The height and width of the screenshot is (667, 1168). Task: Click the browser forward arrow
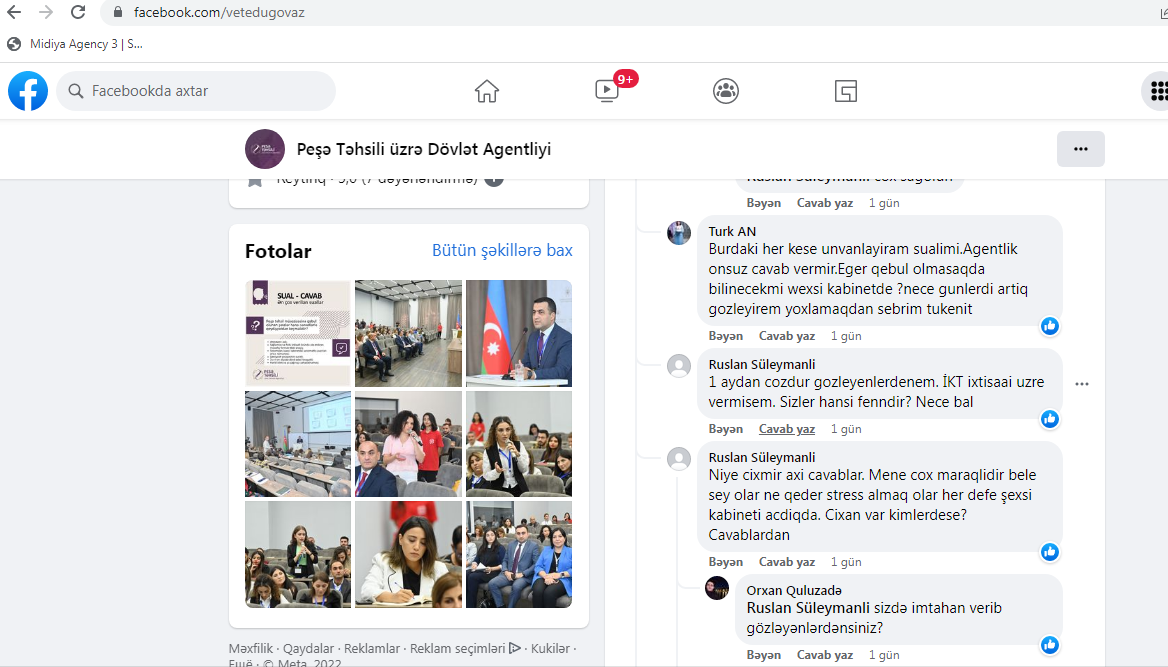[x=46, y=12]
